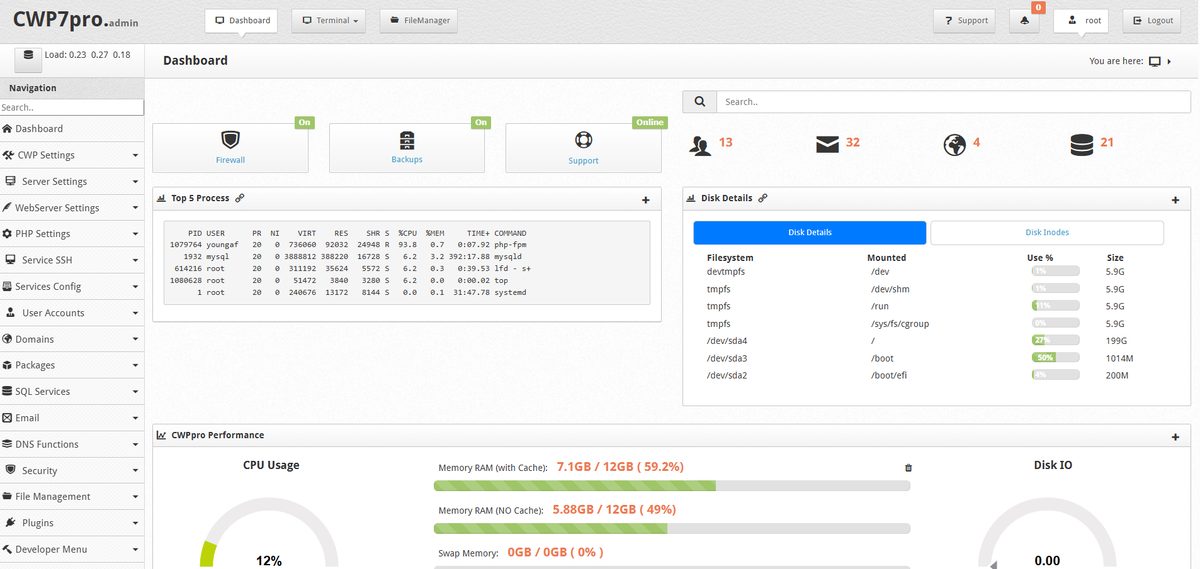Open notifications bell icon
The image size is (1200, 569).
pos(1024,20)
